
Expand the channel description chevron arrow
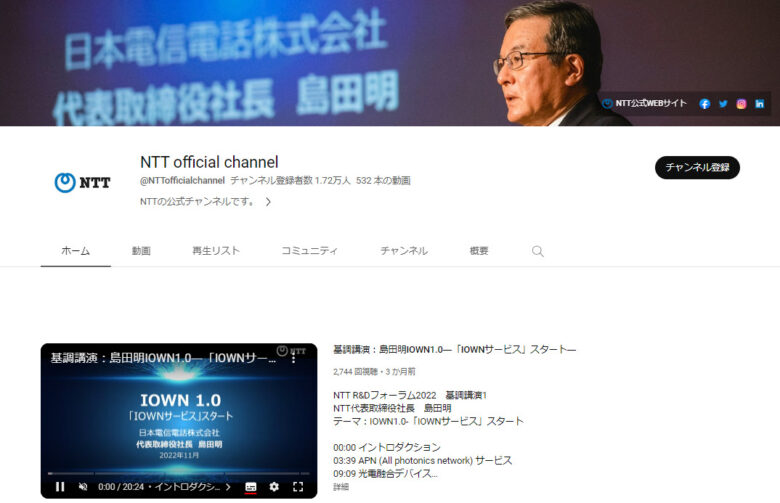pyautogui.click(x=268, y=201)
